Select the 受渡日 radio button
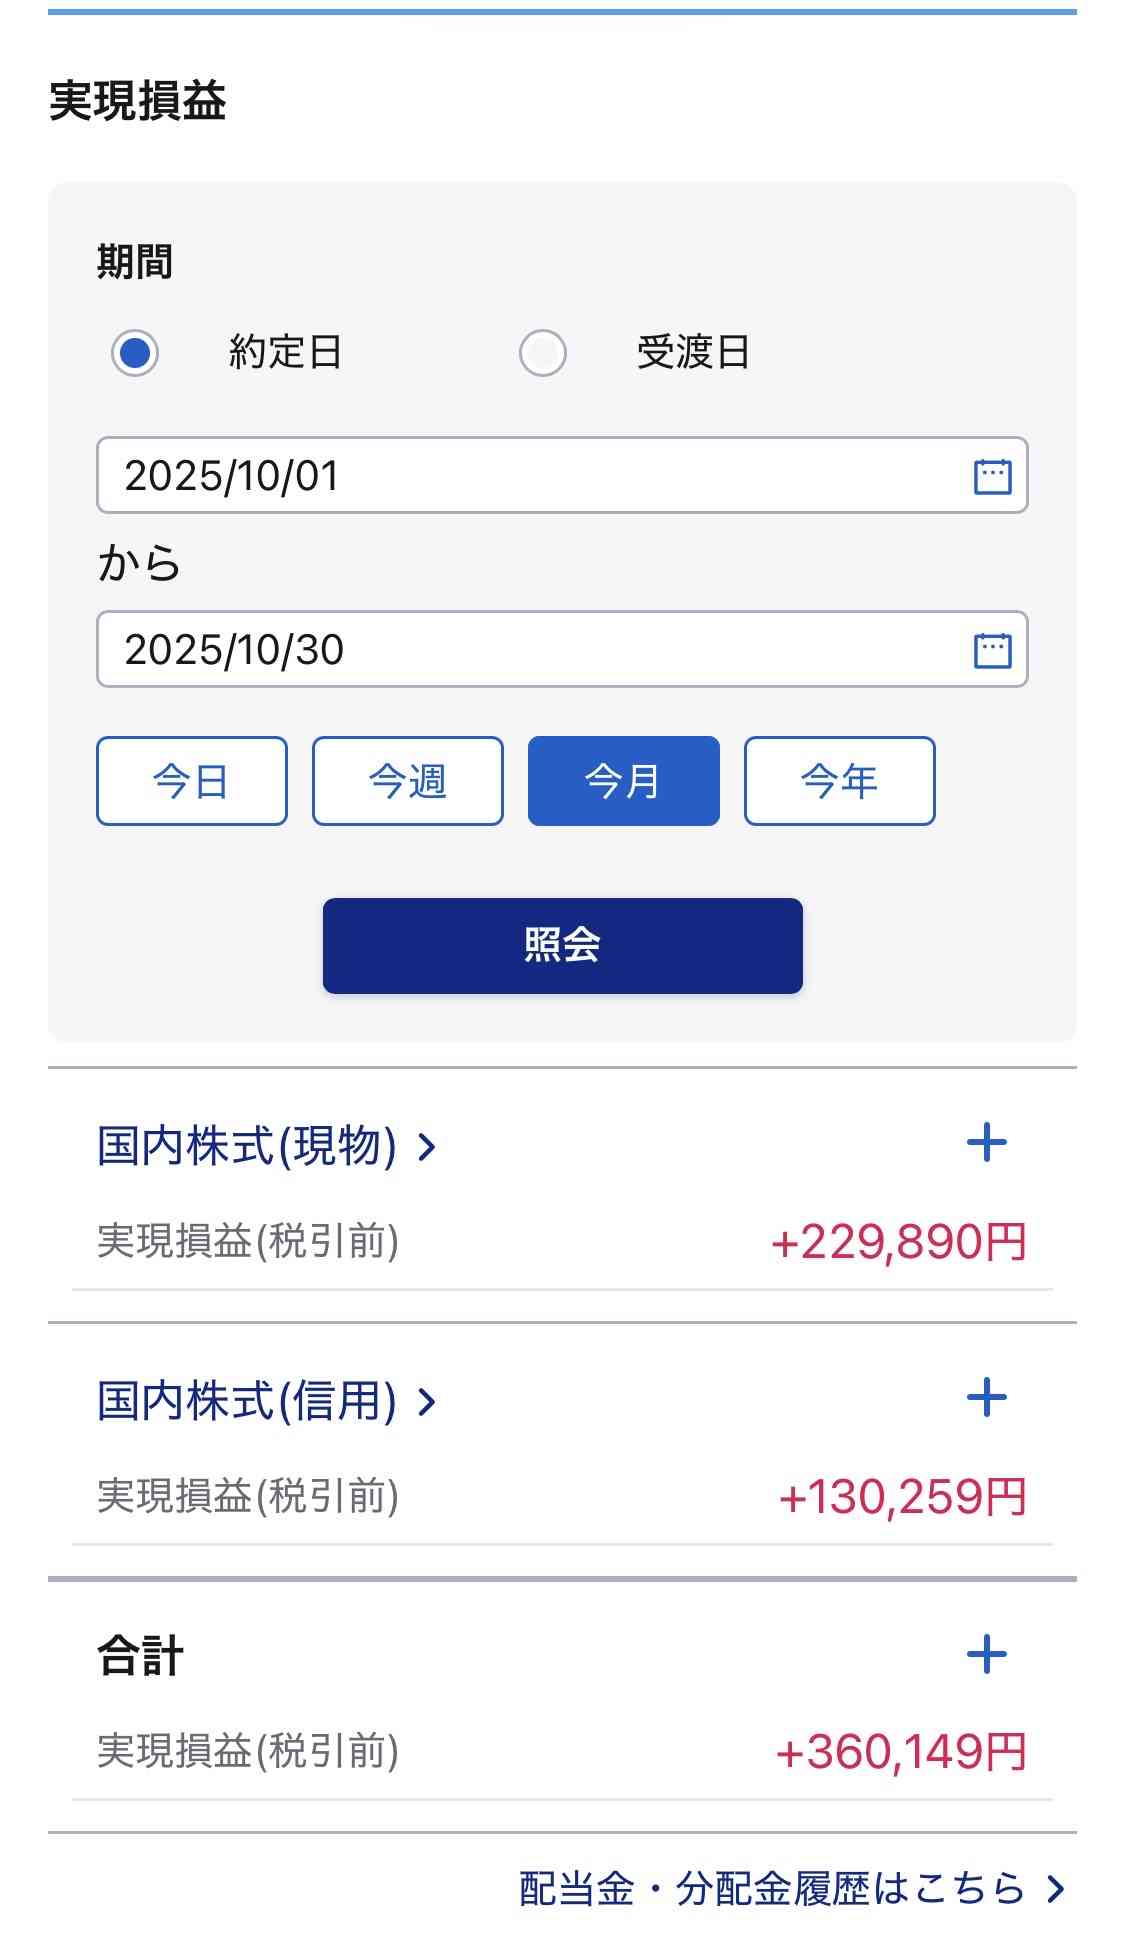This screenshot has width=1125, height=1942. pyautogui.click(x=543, y=353)
